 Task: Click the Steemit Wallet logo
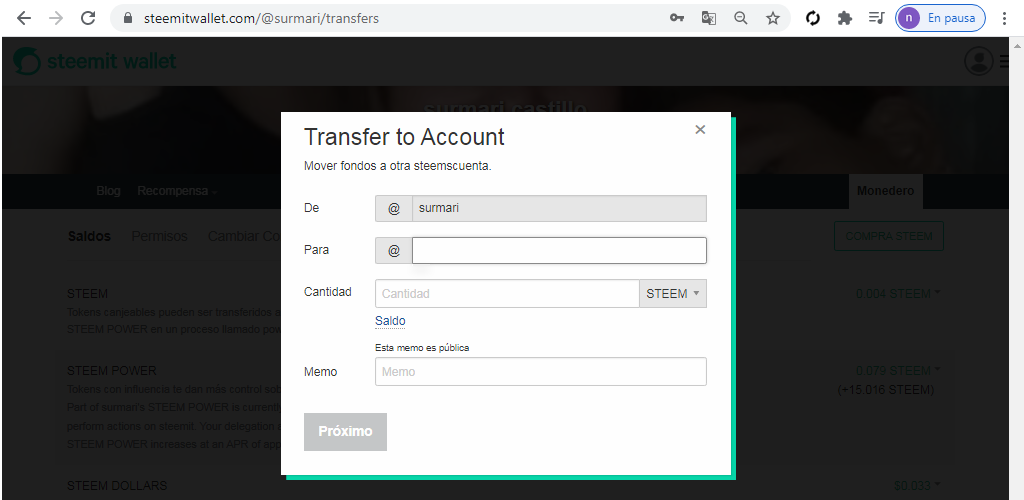[95, 61]
